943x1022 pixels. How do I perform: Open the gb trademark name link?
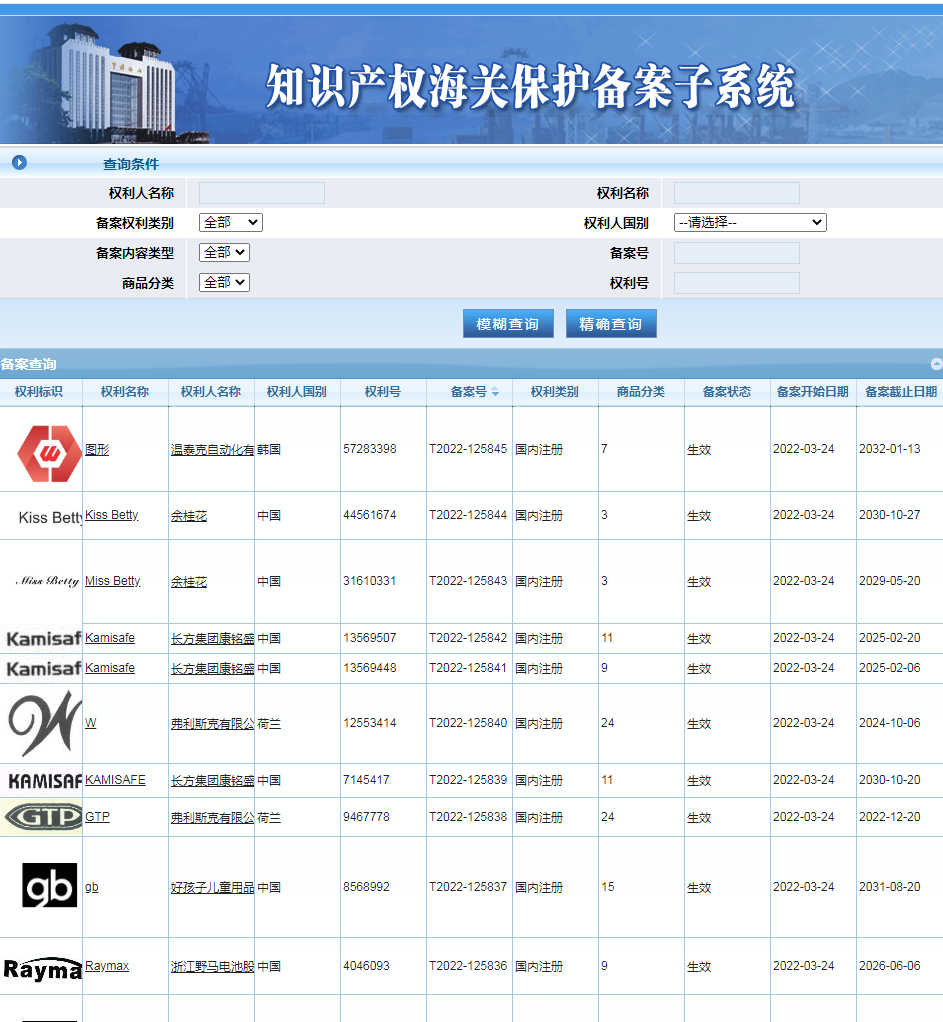(x=92, y=887)
